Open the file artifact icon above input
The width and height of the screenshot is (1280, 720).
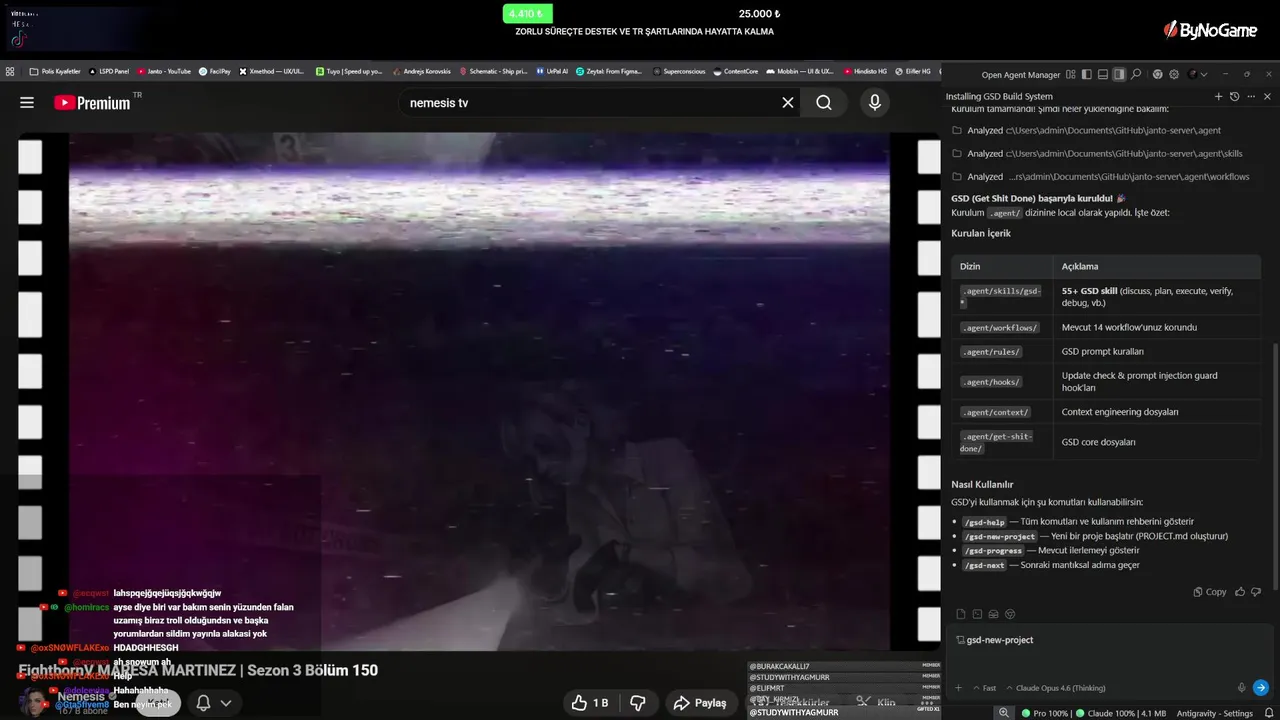coord(961,614)
